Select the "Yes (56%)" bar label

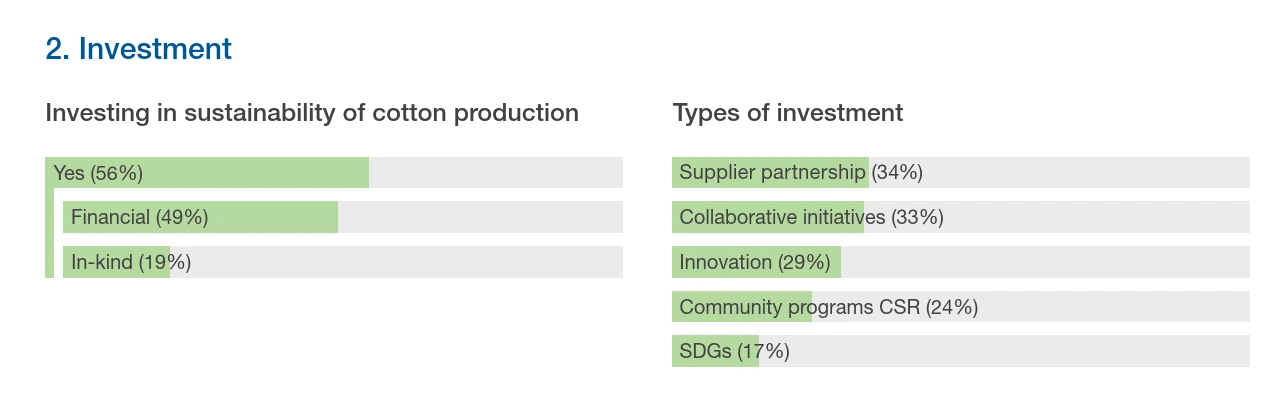point(98,173)
